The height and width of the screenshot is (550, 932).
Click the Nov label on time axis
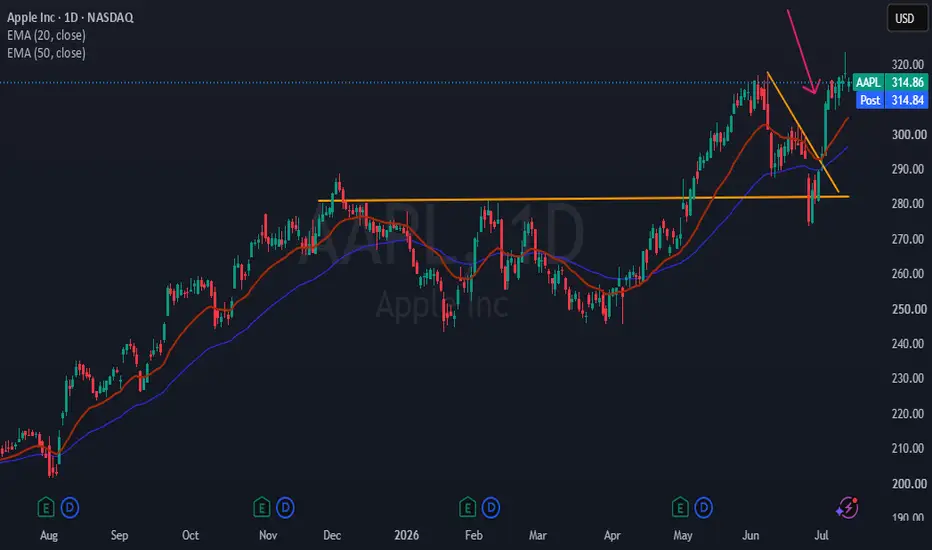pos(268,535)
